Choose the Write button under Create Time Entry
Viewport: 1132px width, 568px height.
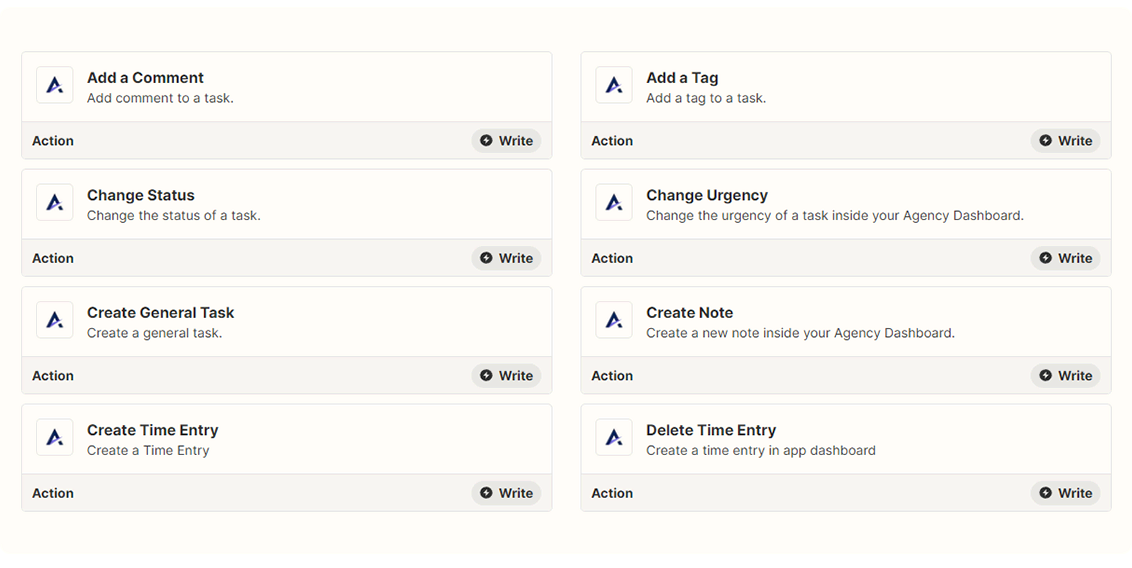pyautogui.click(x=506, y=493)
